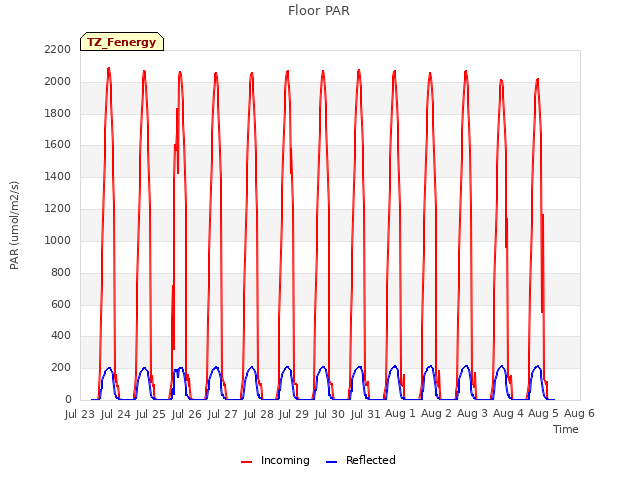Click the Jul 29 x-axis tick label
Screen dimensions: 640x480
(294, 414)
